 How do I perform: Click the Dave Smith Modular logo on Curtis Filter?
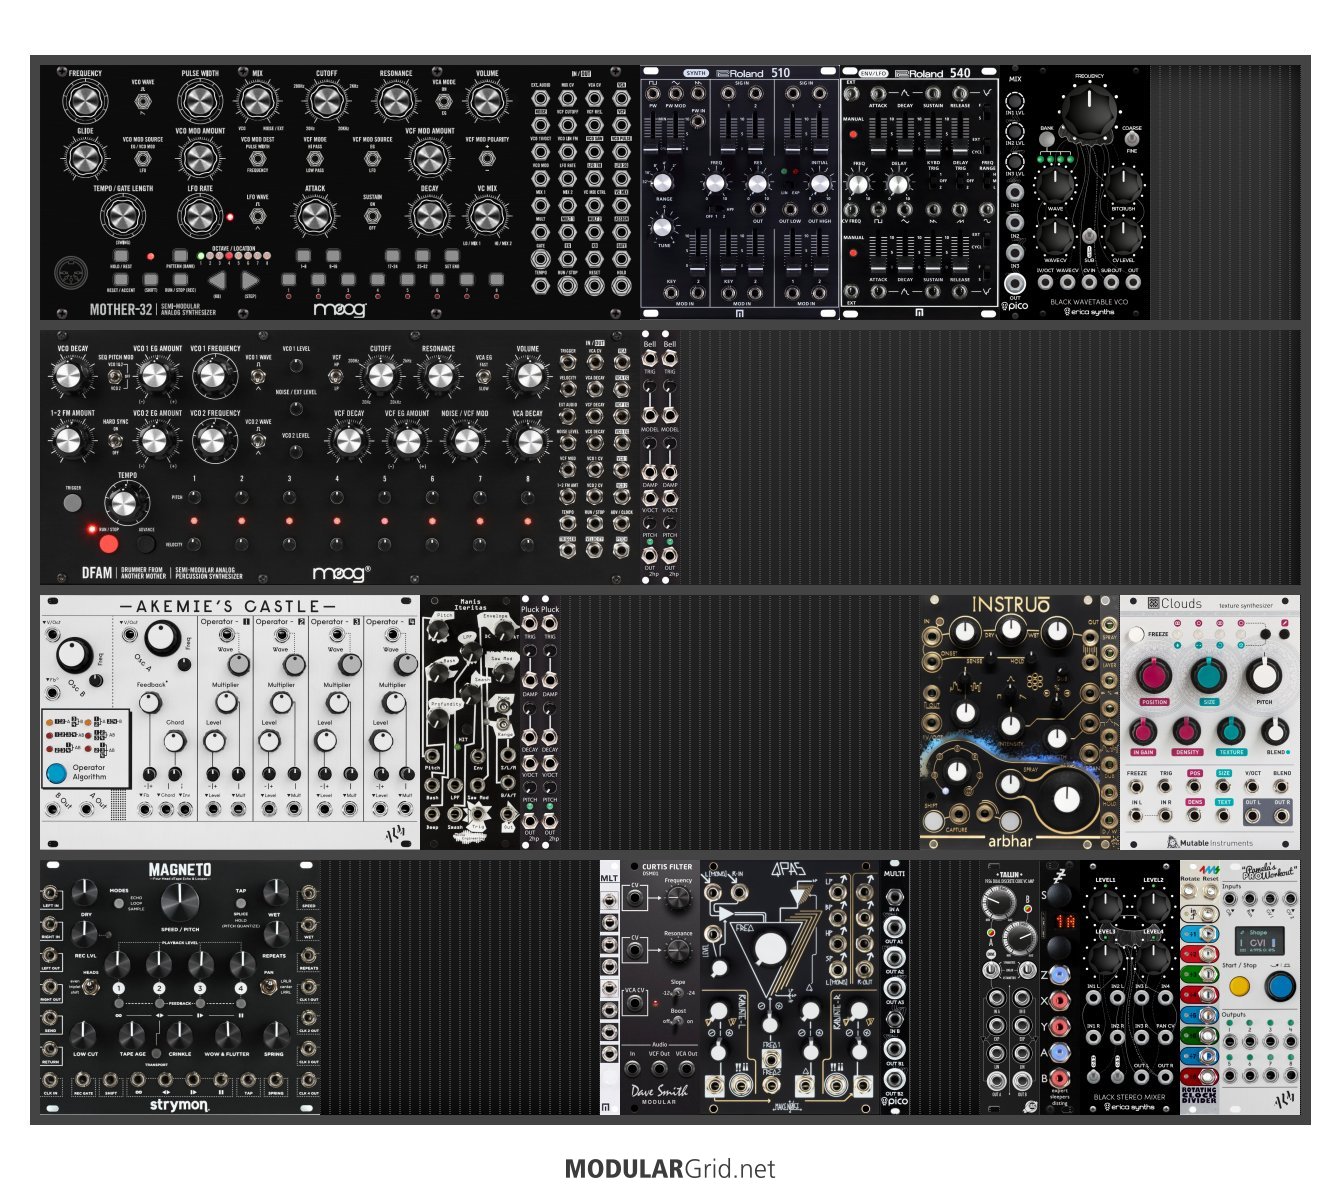(x=659, y=1094)
